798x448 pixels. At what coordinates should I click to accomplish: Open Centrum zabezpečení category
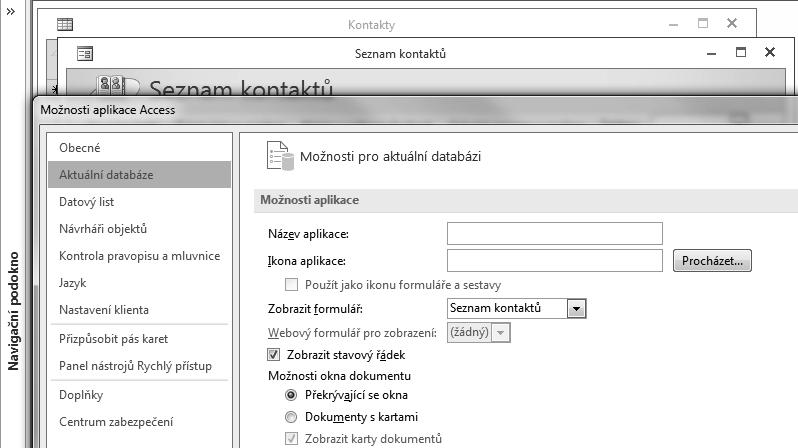pos(139,422)
